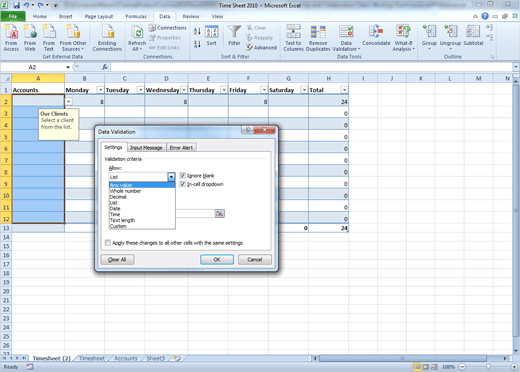Open the Tuesday column filter dropdown

pyautogui.click(x=140, y=90)
